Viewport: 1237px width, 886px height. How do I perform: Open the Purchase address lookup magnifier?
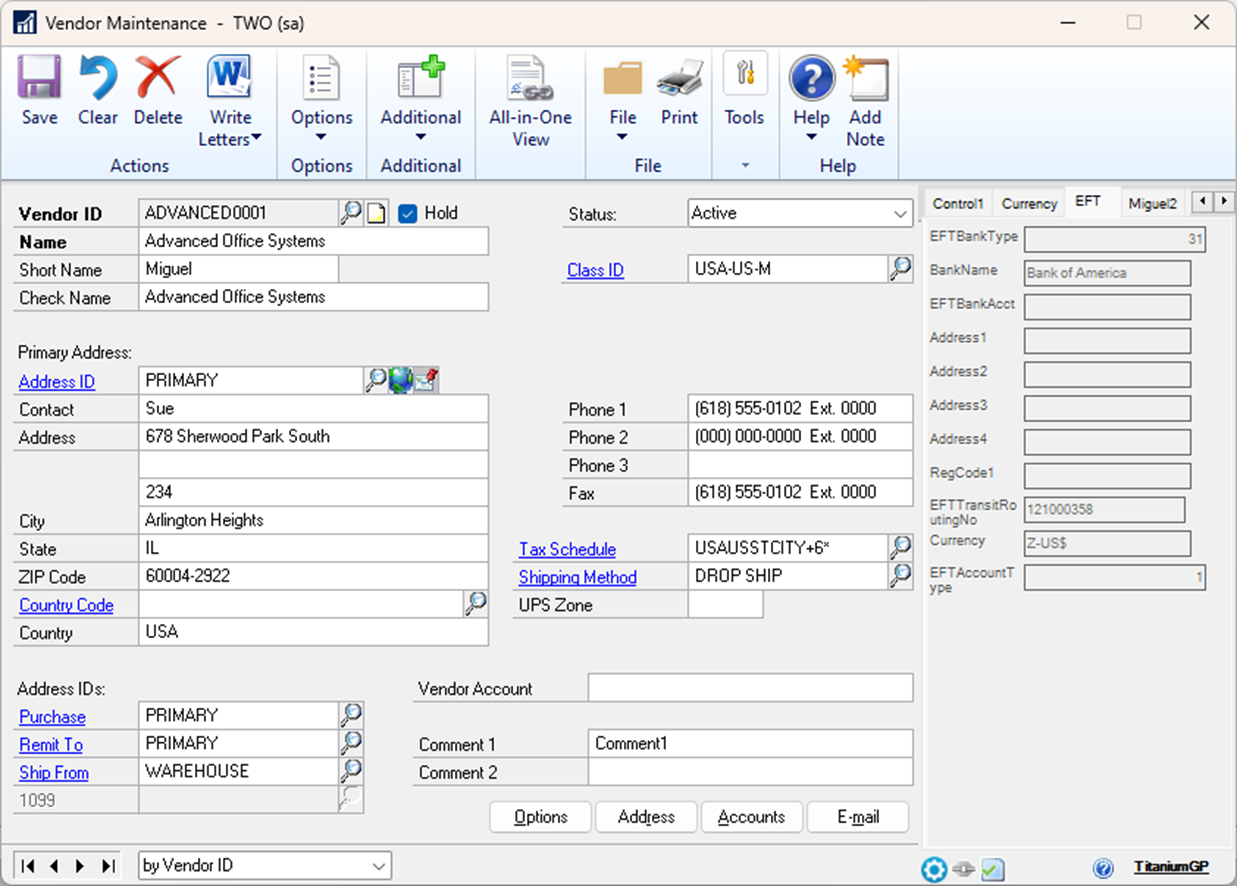(351, 714)
